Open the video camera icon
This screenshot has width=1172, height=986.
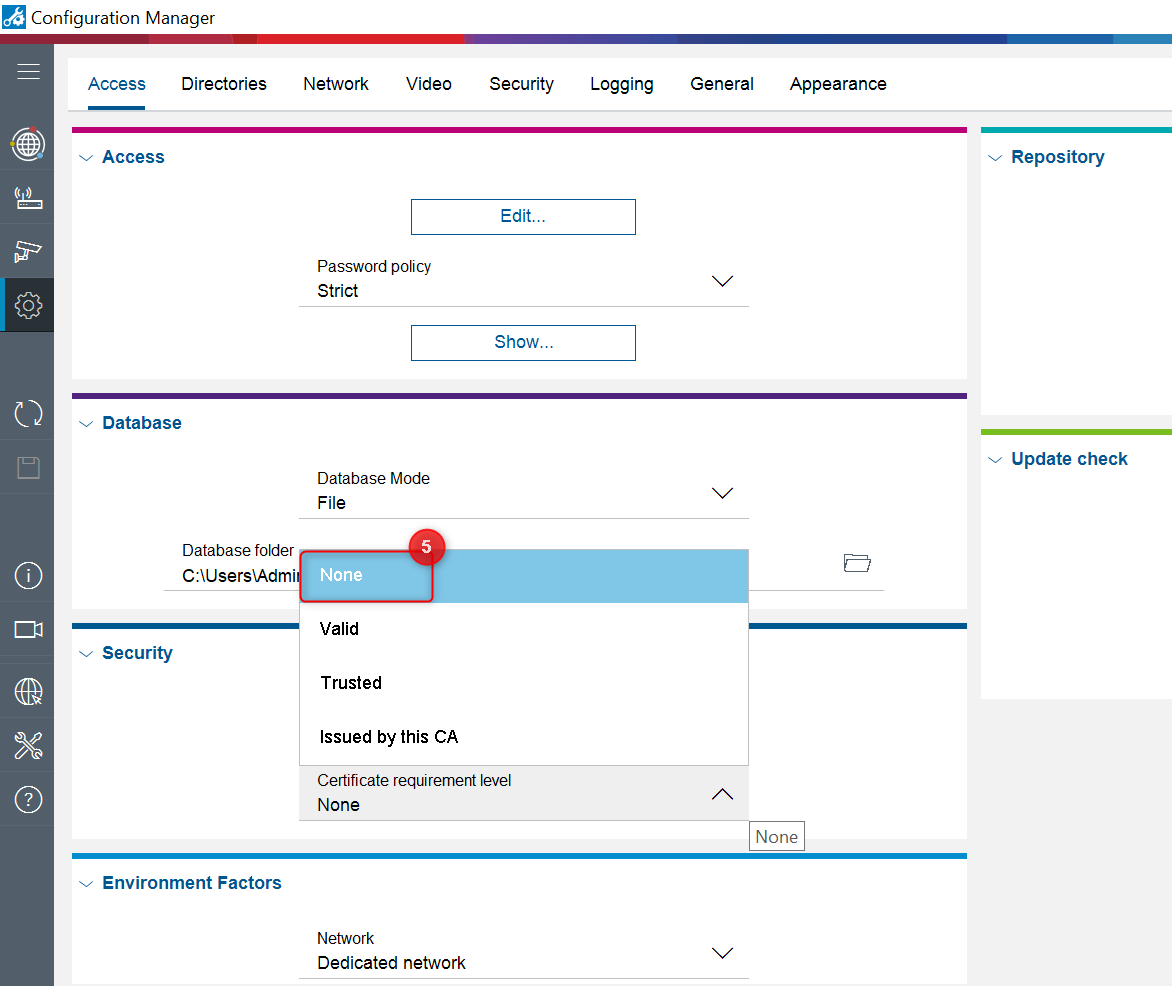pos(27,629)
